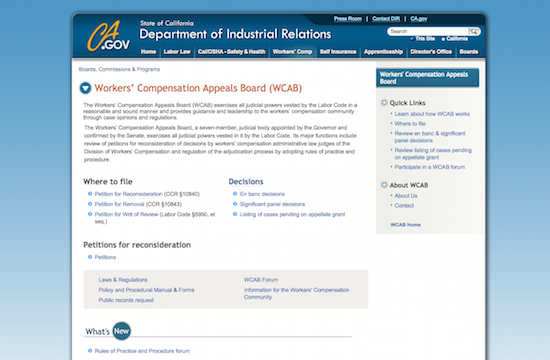The width and height of the screenshot is (550, 360).
Task: Visit the CA.gov top link
Action: tap(419, 19)
